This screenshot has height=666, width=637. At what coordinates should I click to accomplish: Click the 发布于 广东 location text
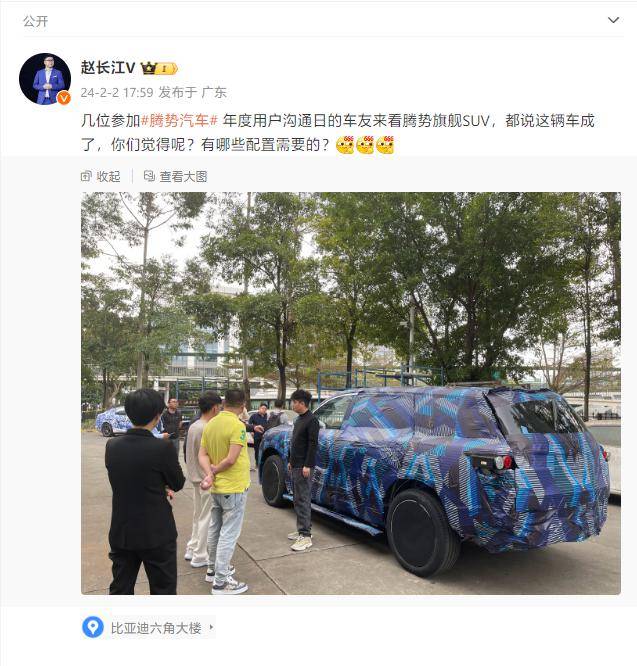pos(192,92)
